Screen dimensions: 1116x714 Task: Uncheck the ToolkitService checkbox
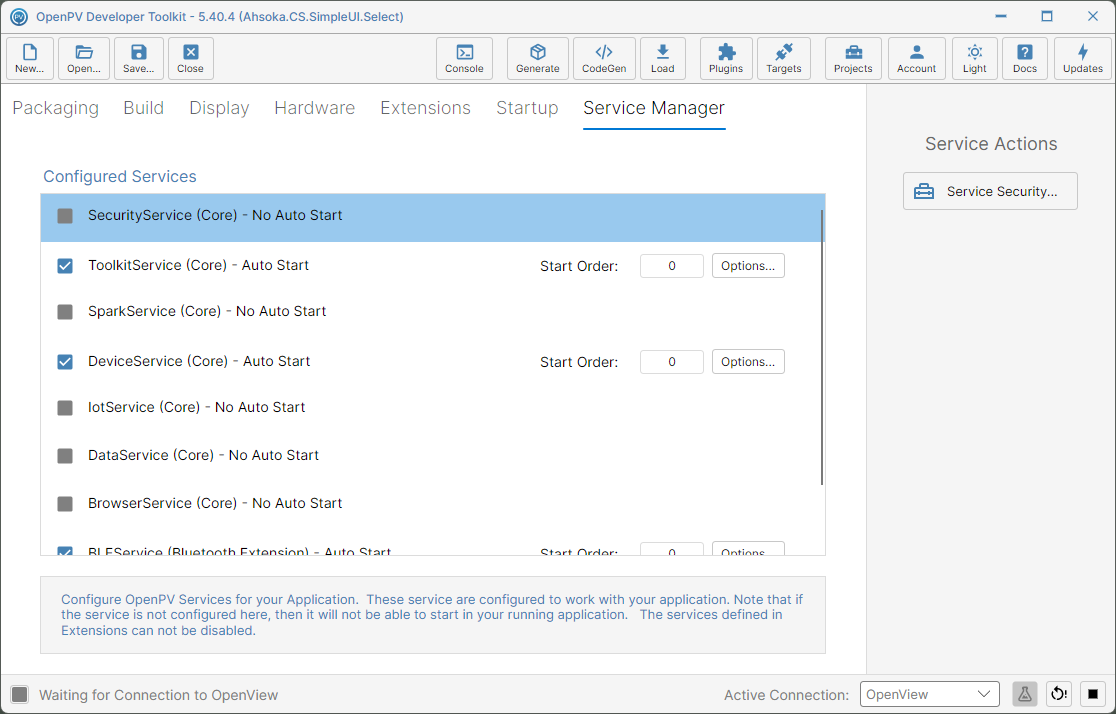[x=65, y=266]
